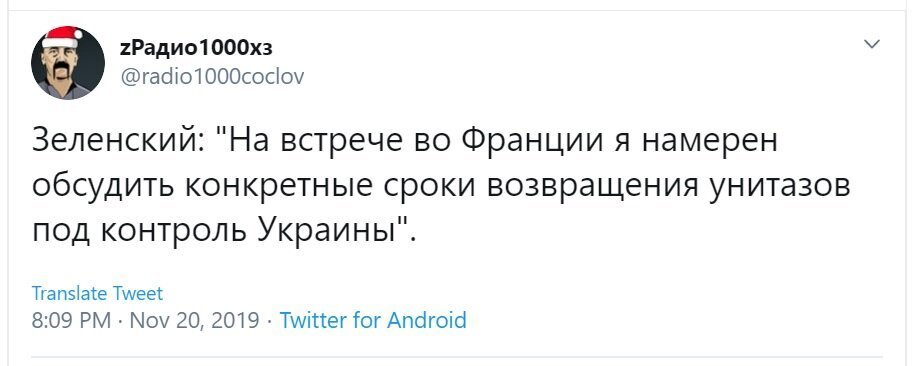
Task: Open the zРадио1000хз profile avatar
Action: [x=67, y=63]
